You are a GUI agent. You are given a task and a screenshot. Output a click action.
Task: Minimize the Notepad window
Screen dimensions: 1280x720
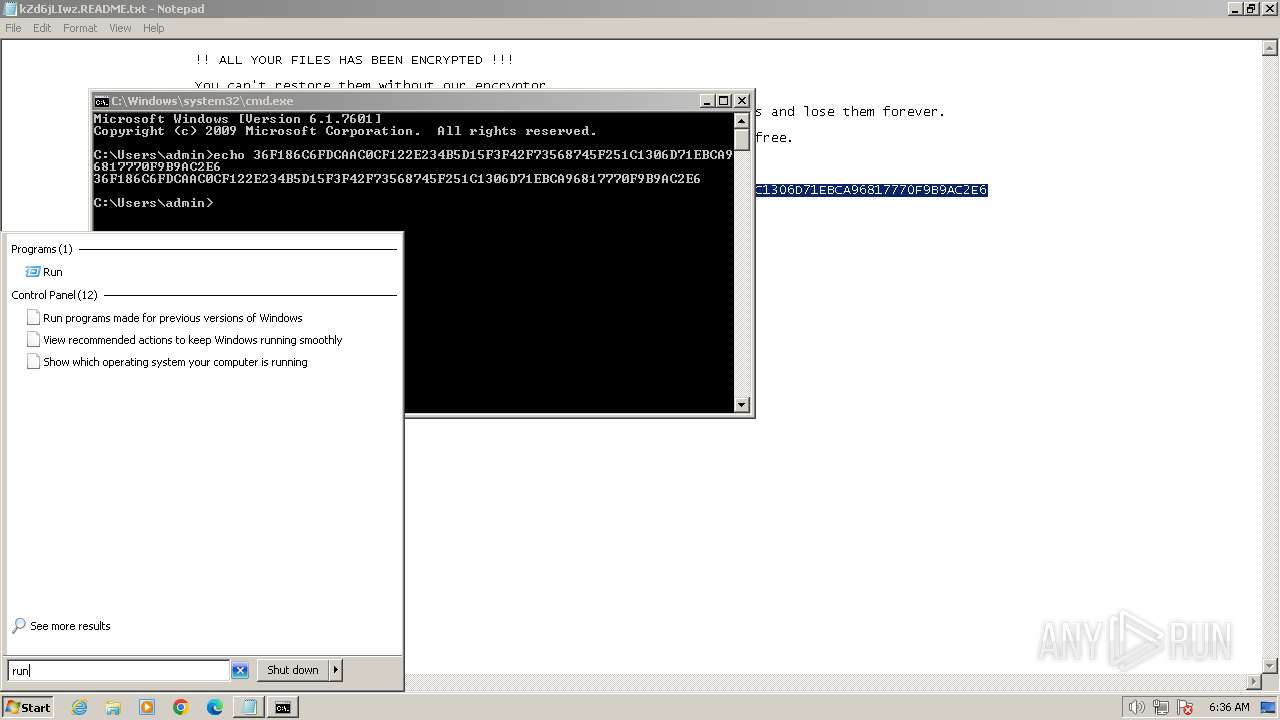point(1235,9)
